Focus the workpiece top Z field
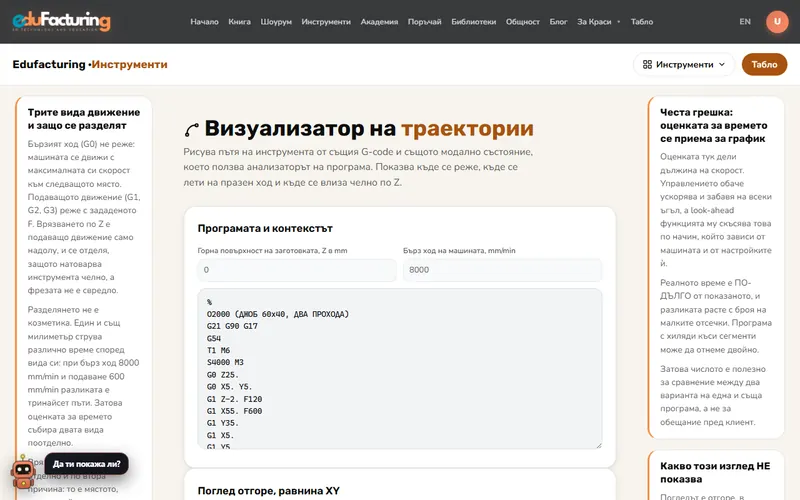This screenshot has width=800, height=500. point(297,270)
